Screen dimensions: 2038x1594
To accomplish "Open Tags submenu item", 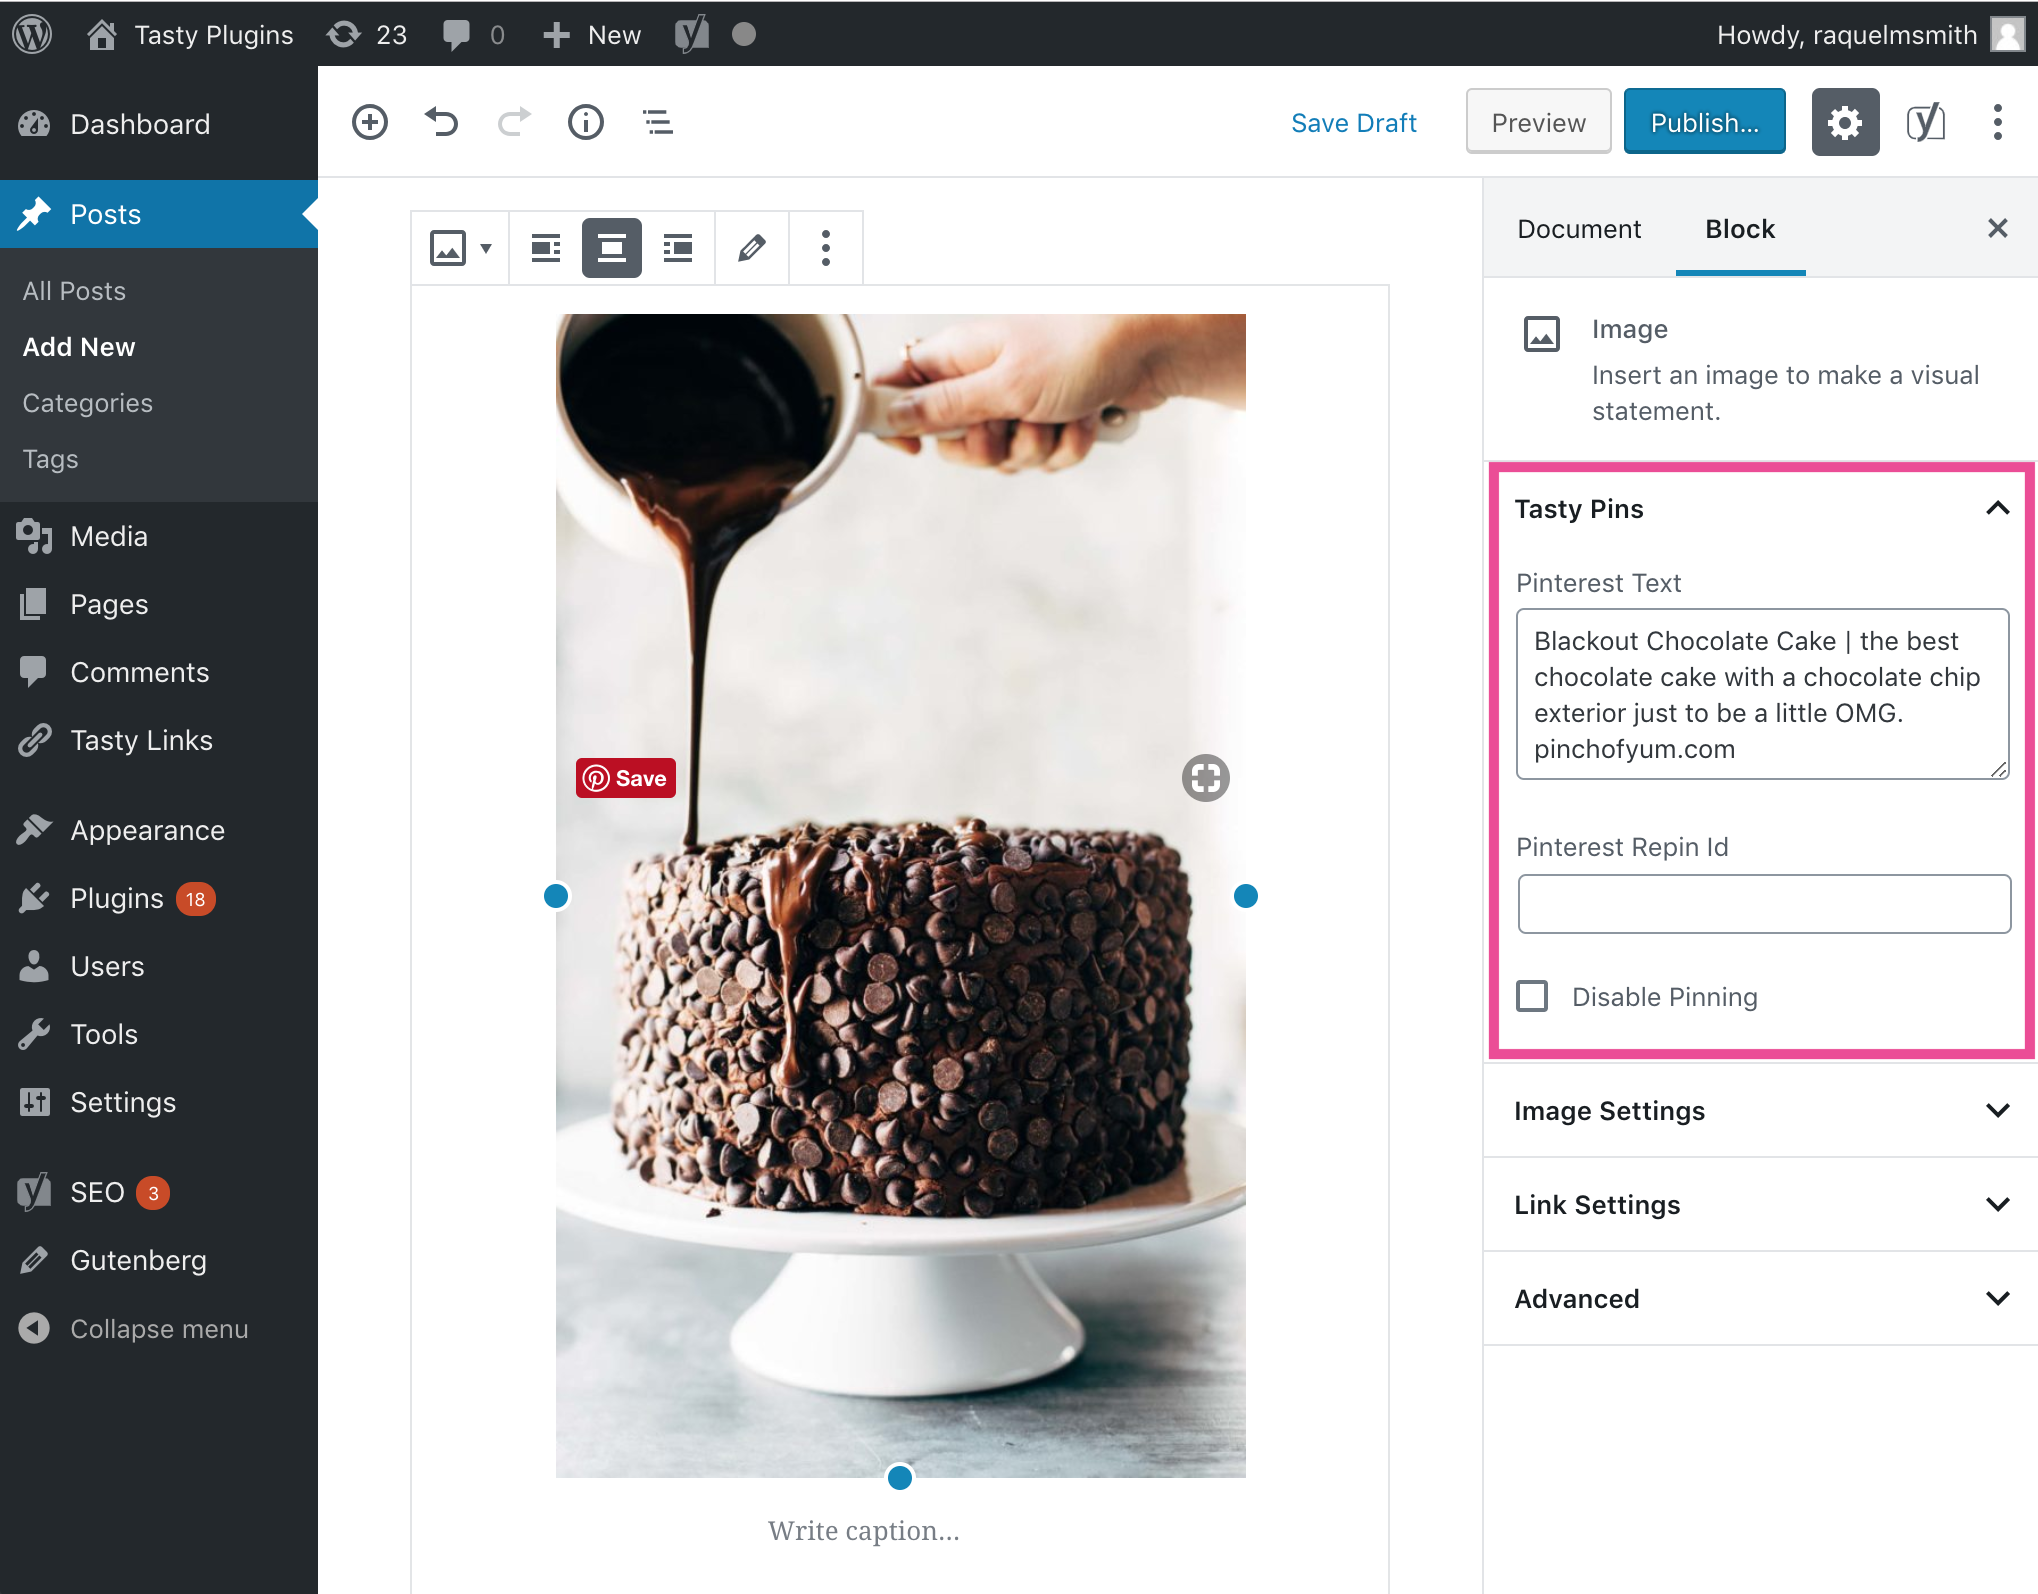I will [50, 459].
